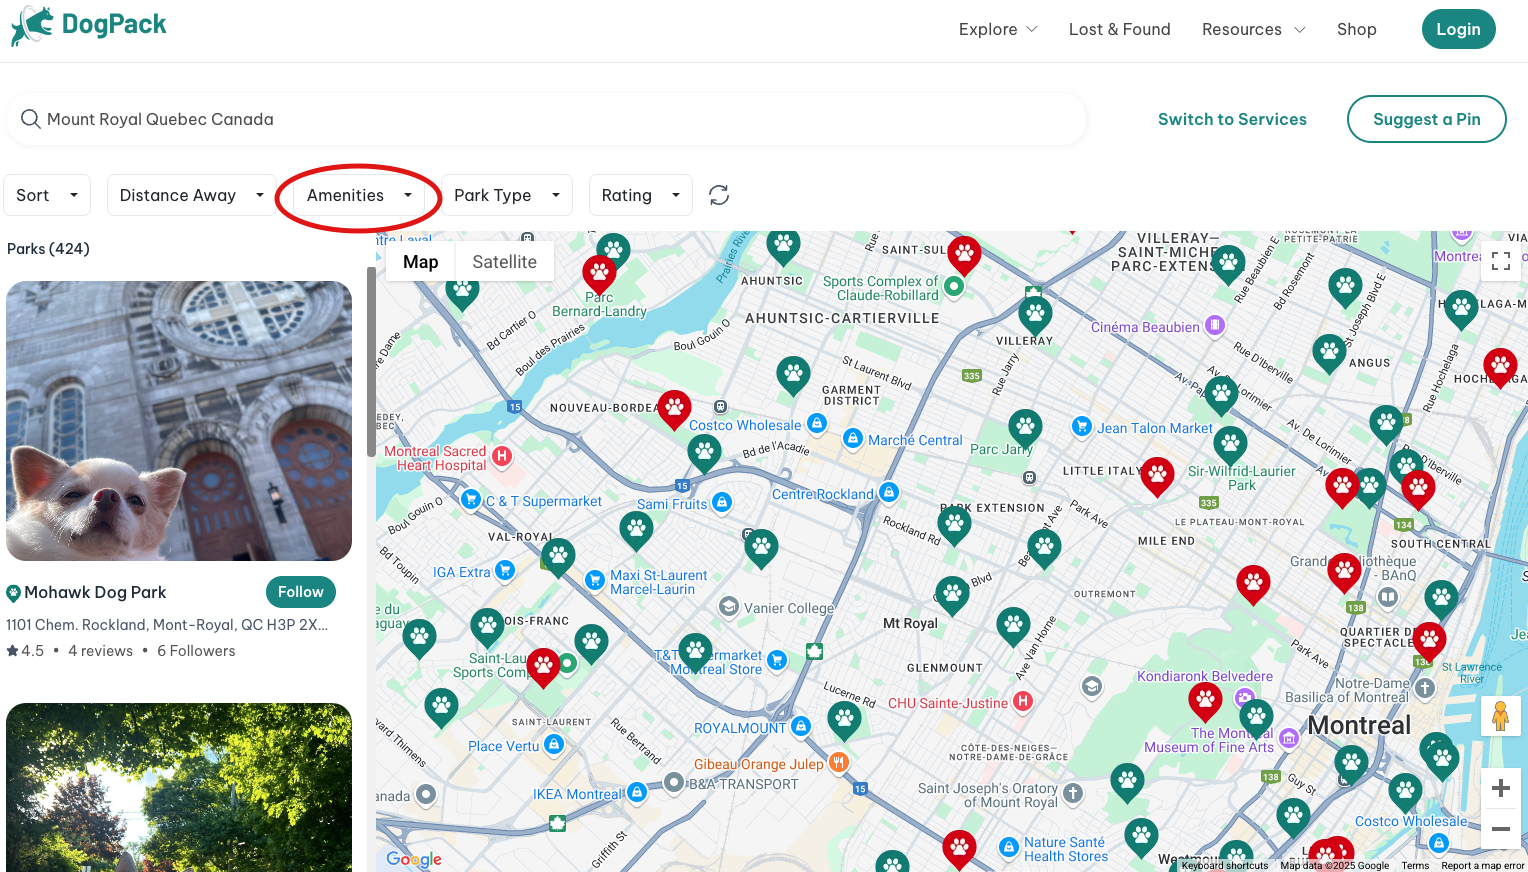Image resolution: width=1528 pixels, height=872 pixels.
Task: Go to Lost & Found
Action: pos(1119,29)
